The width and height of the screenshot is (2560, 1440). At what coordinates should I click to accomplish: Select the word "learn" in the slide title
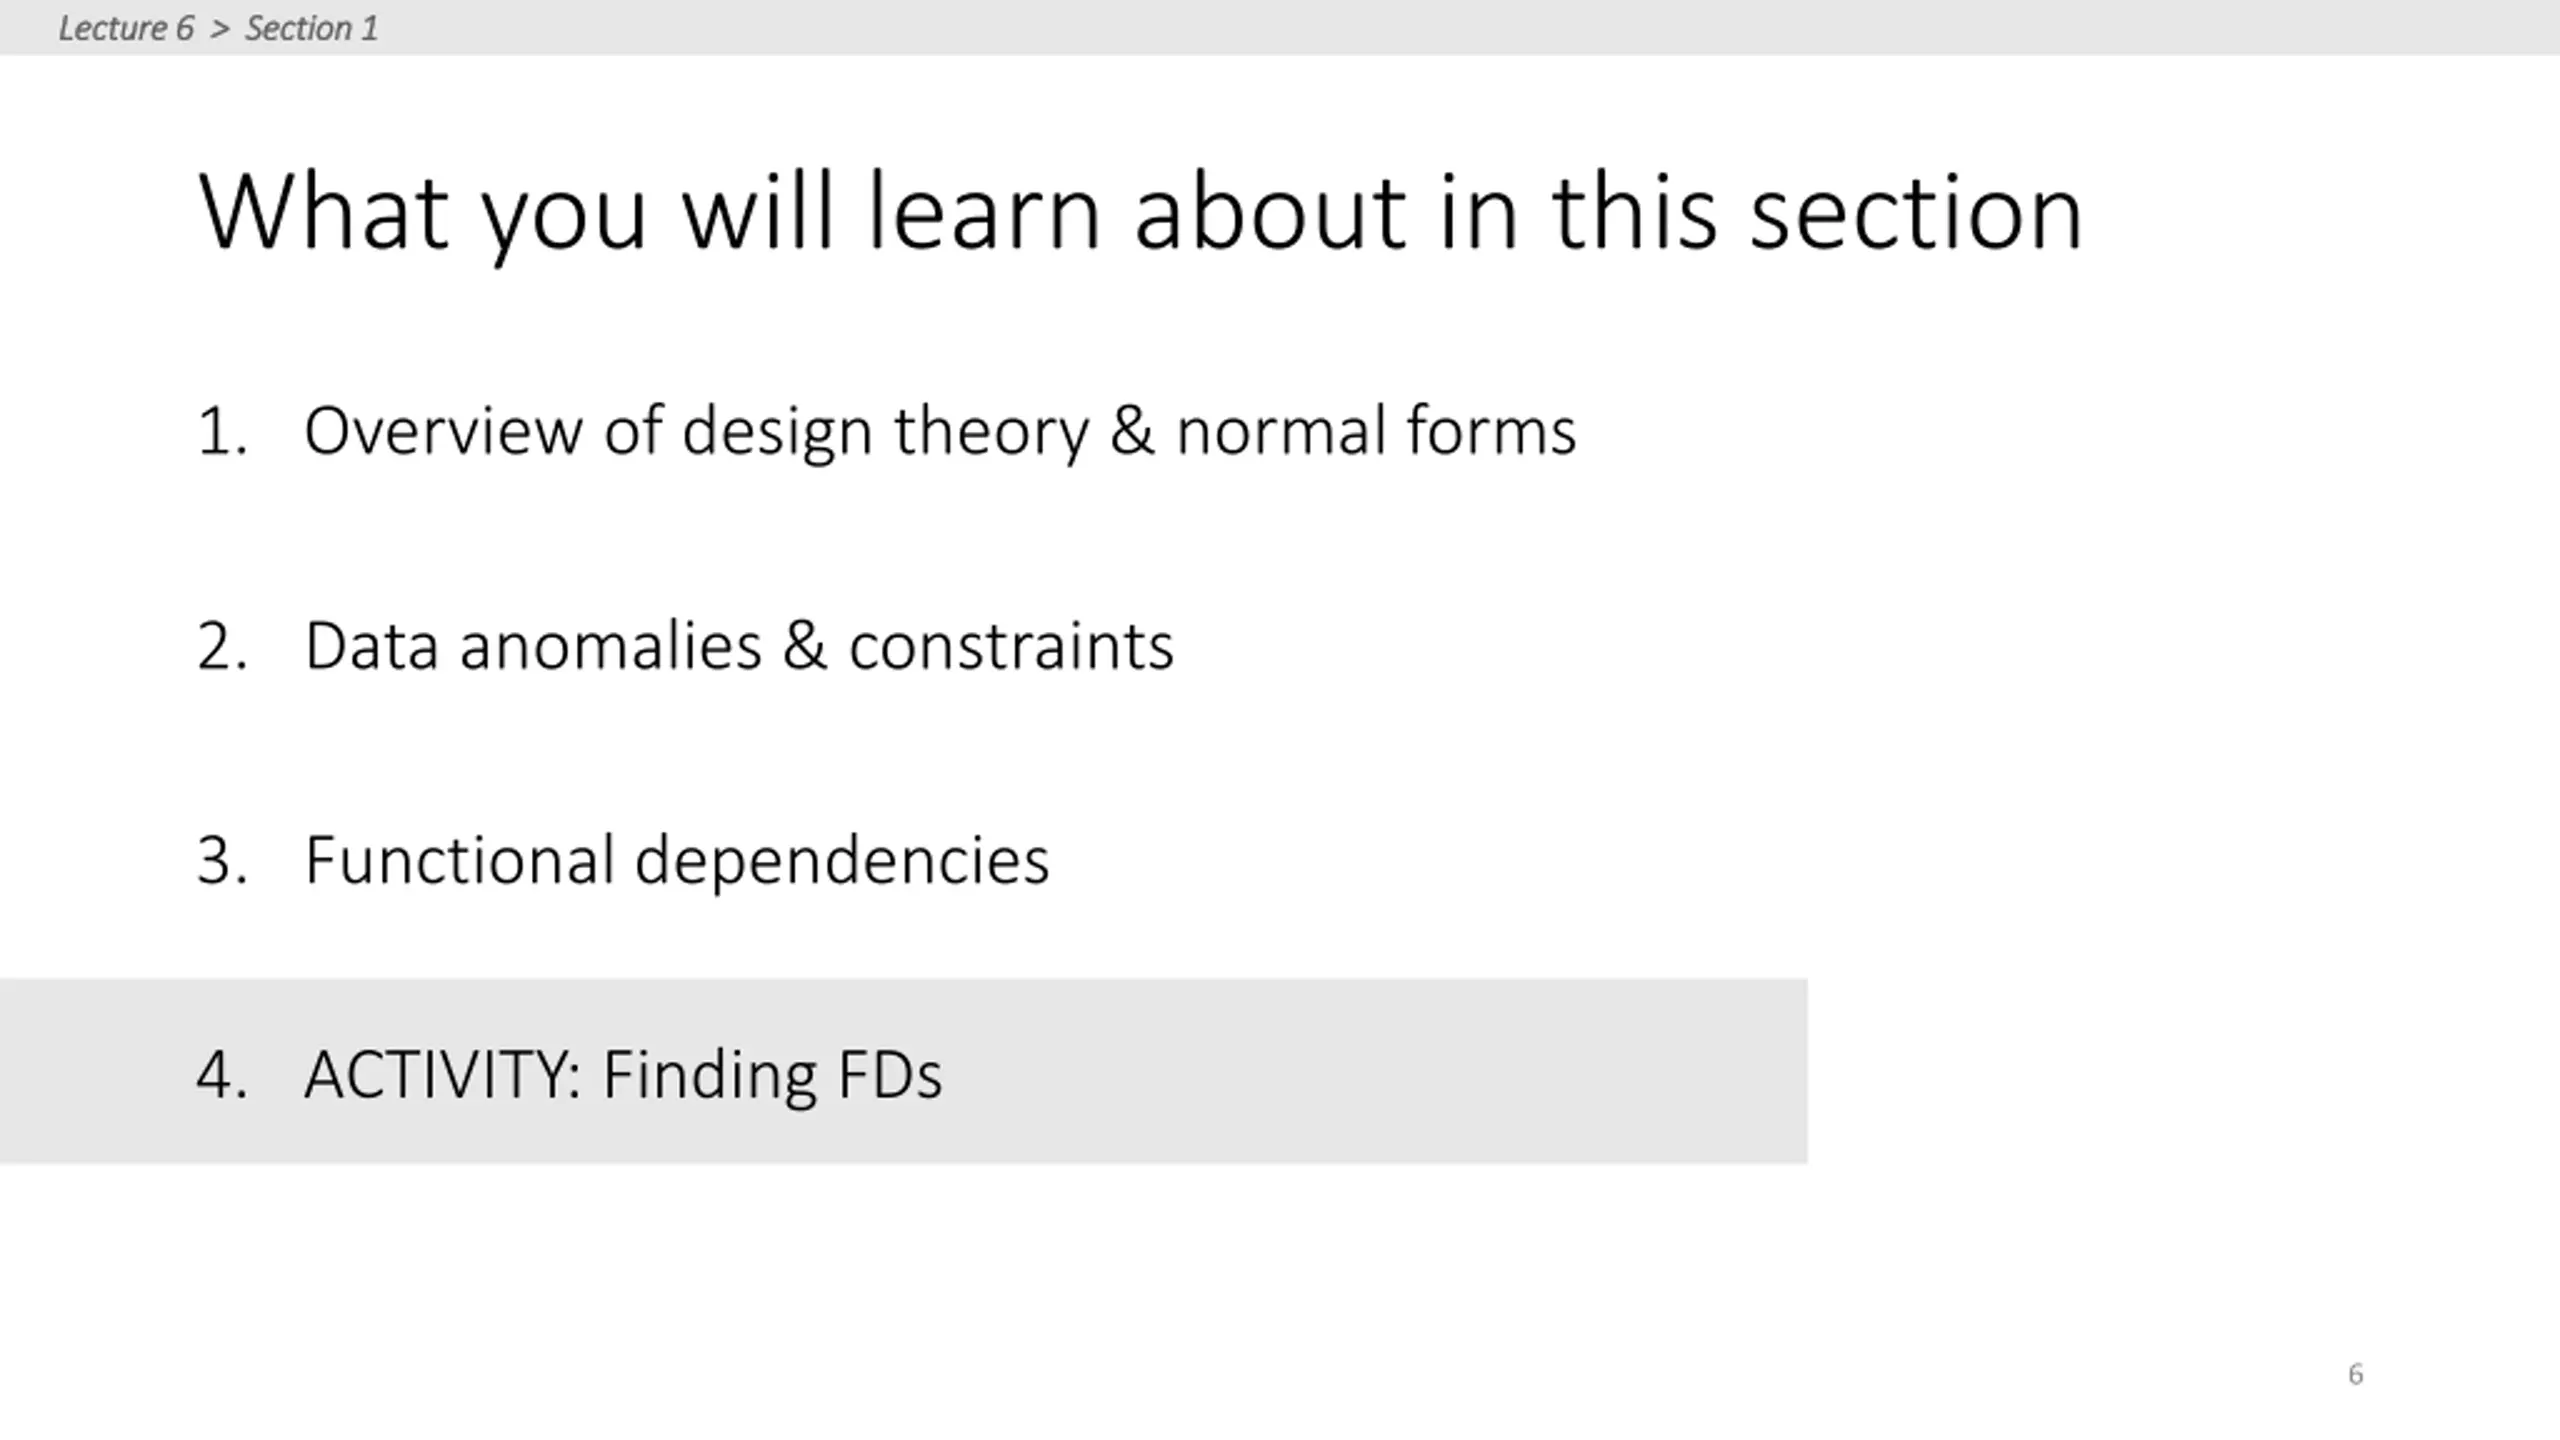coord(983,212)
